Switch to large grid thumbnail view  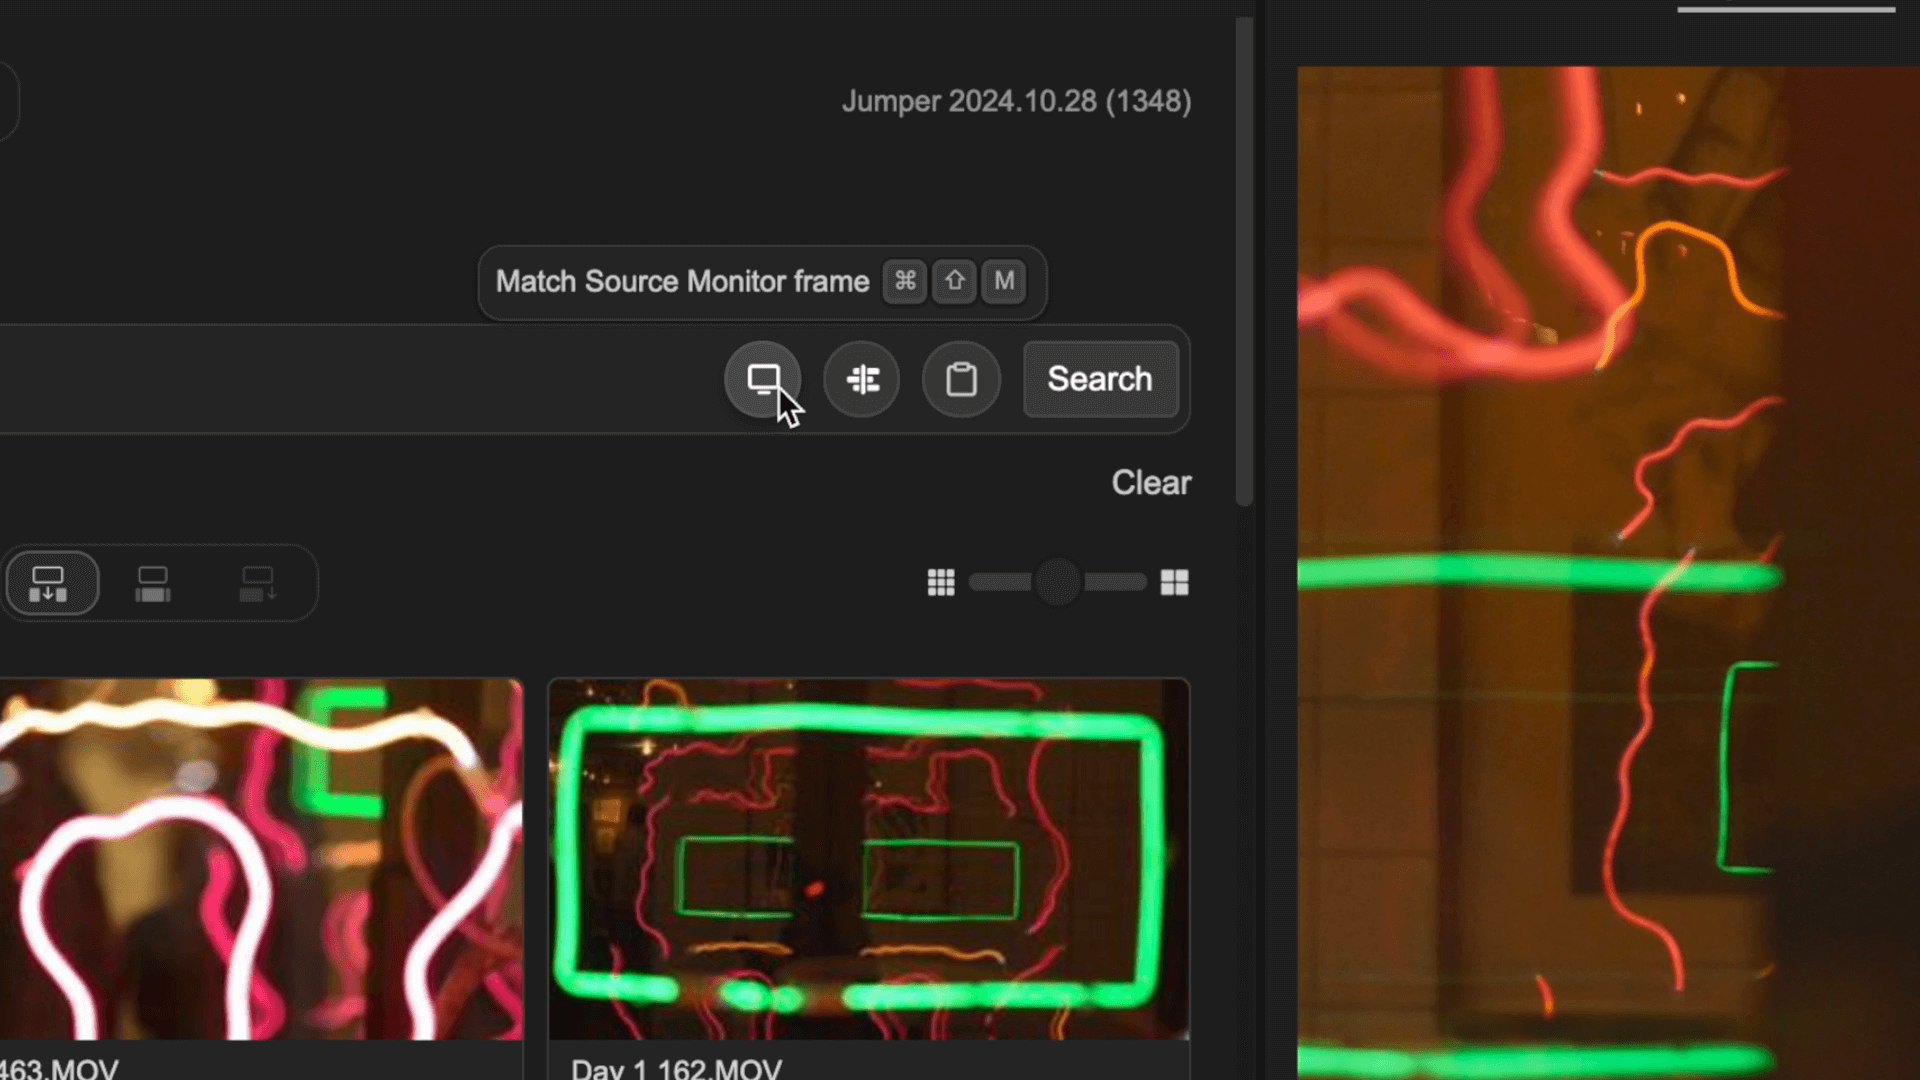(x=1174, y=582)
